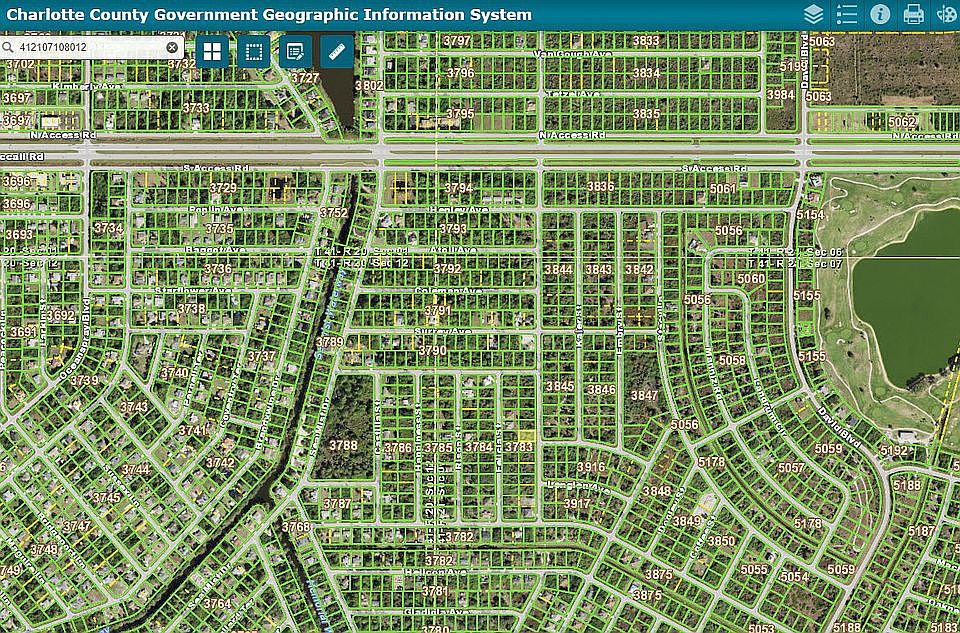Clear the search box with X button
960x633 pixels.
172,47
